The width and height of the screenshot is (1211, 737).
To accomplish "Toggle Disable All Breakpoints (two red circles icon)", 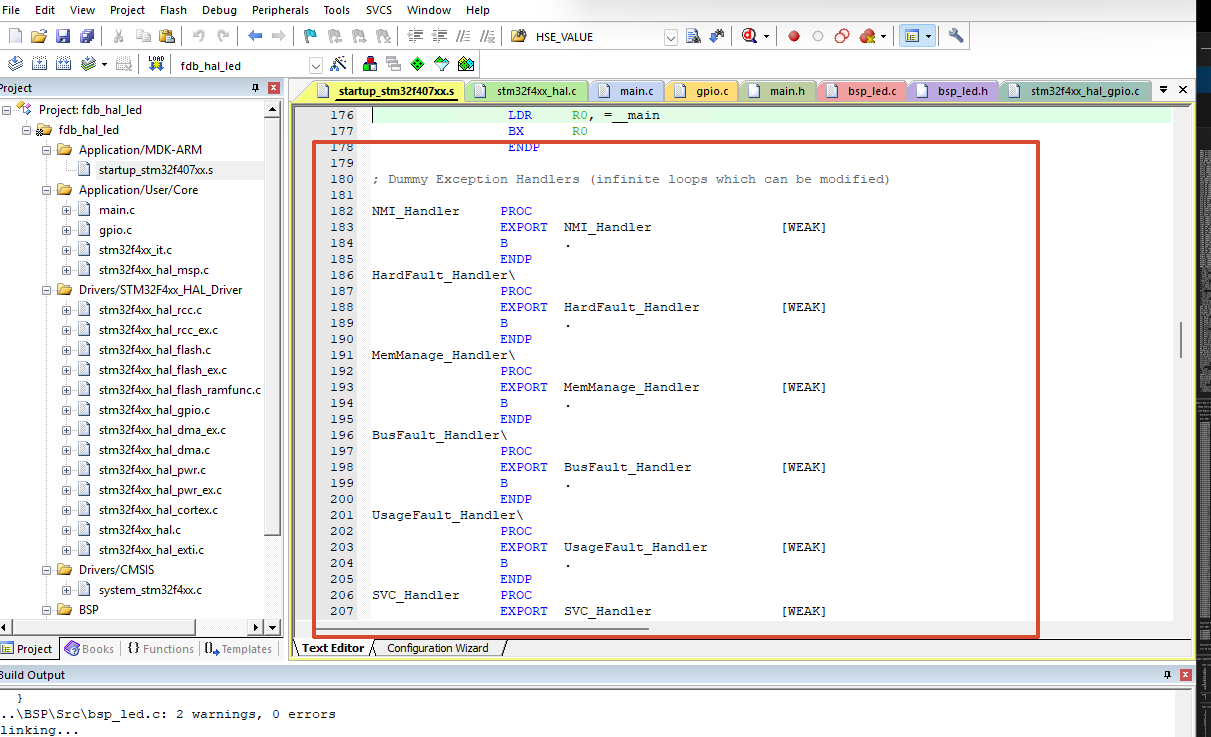I will point(842,36).
